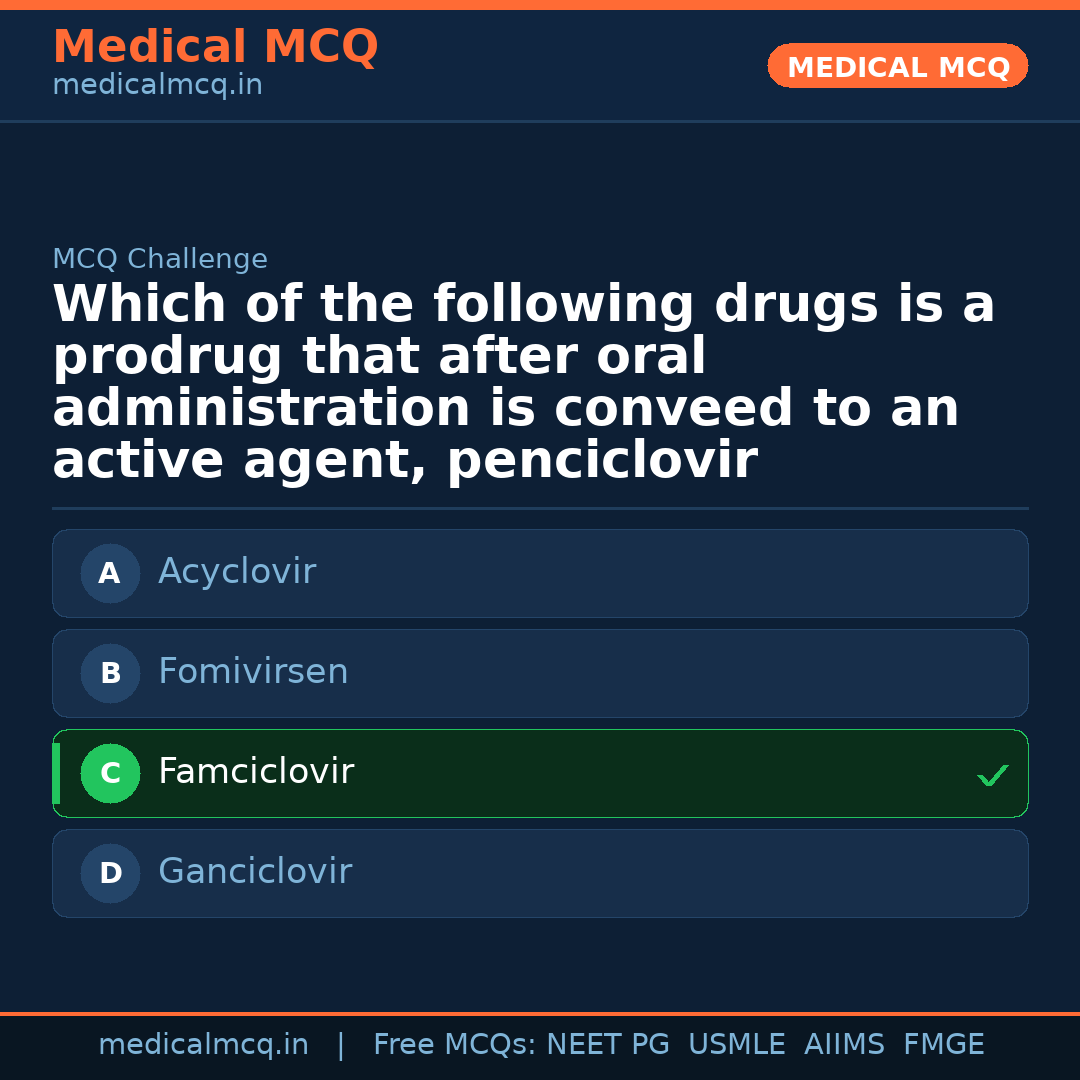The image size is (1080, 1080).
Task: Open the medicalmcq.in footer link
Action: (x=203, y=1045)
